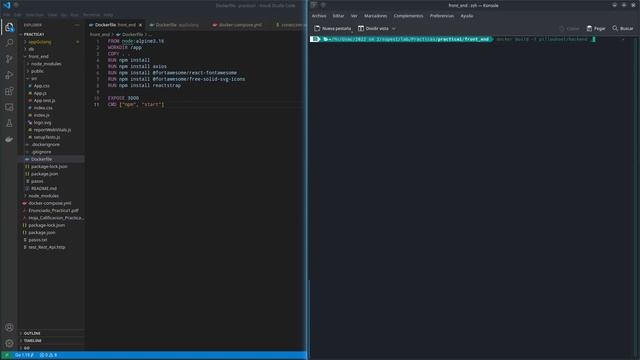Open the Testing flask view

point(9,123)
